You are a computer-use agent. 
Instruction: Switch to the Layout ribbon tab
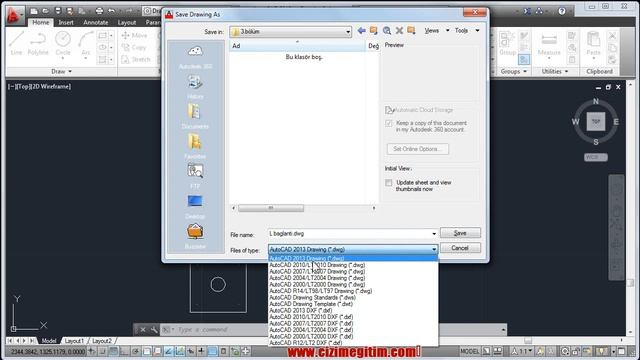[127, 22]
